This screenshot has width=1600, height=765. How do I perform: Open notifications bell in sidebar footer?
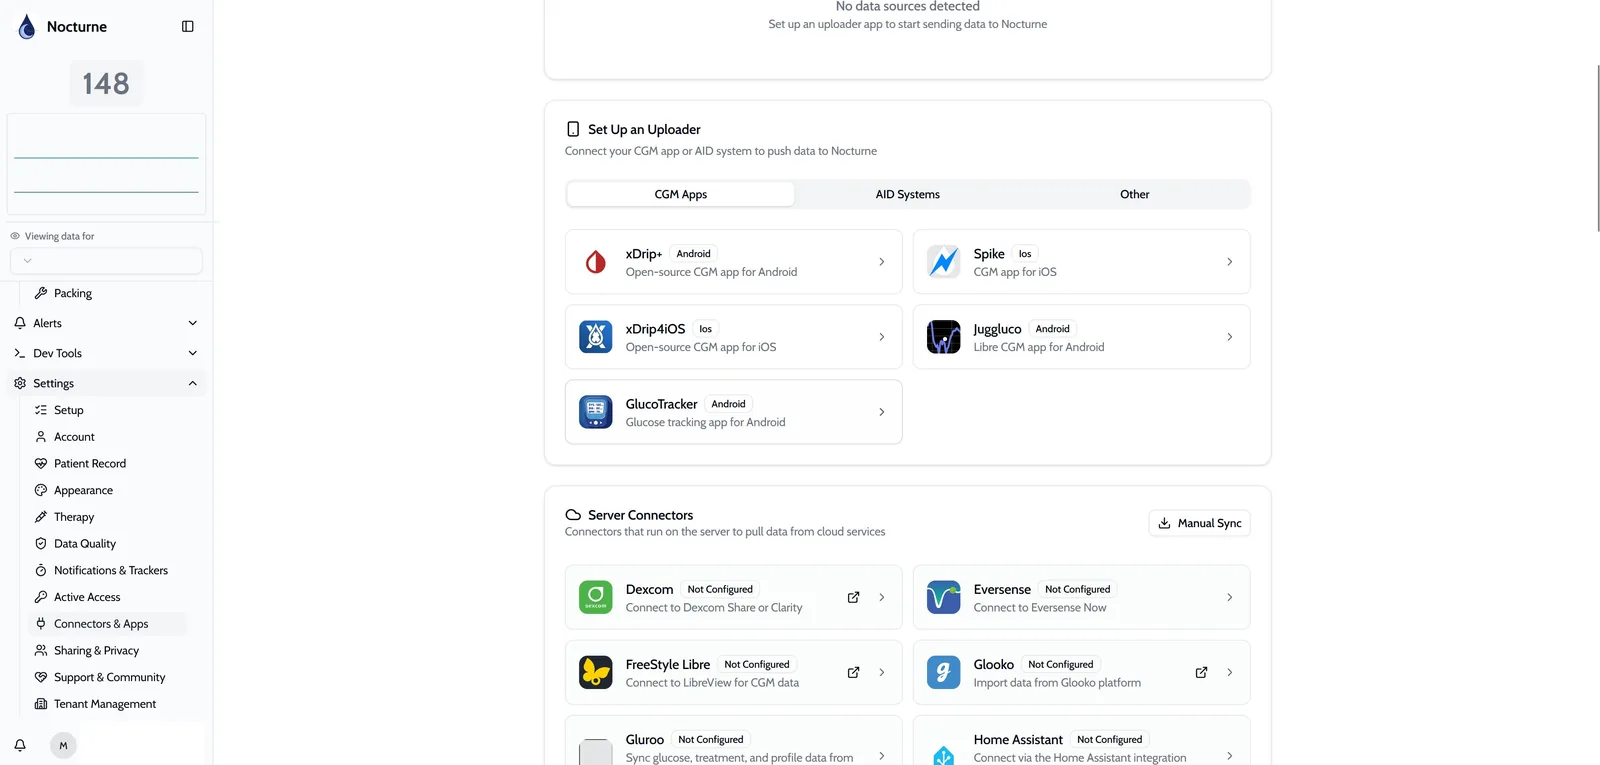(x=20, y=745)
